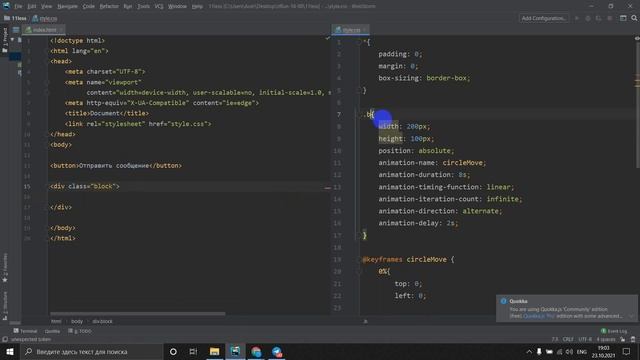Open the VCS menu

click(159, 6)
